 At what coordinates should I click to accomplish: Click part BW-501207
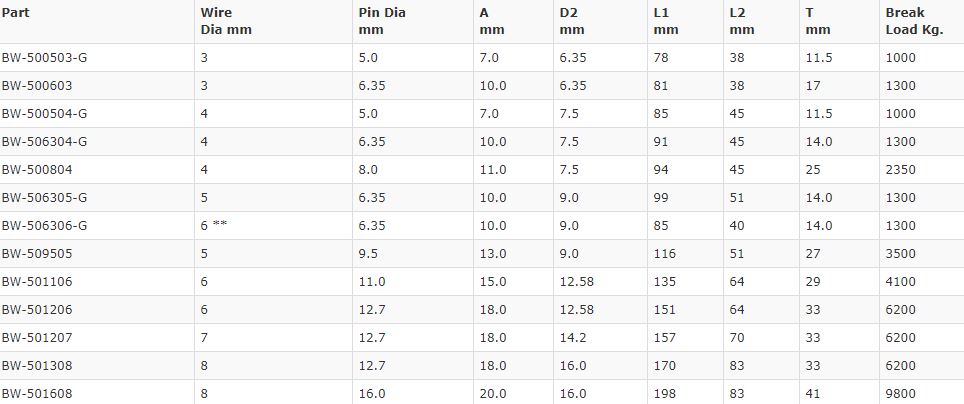click(37, 338)
